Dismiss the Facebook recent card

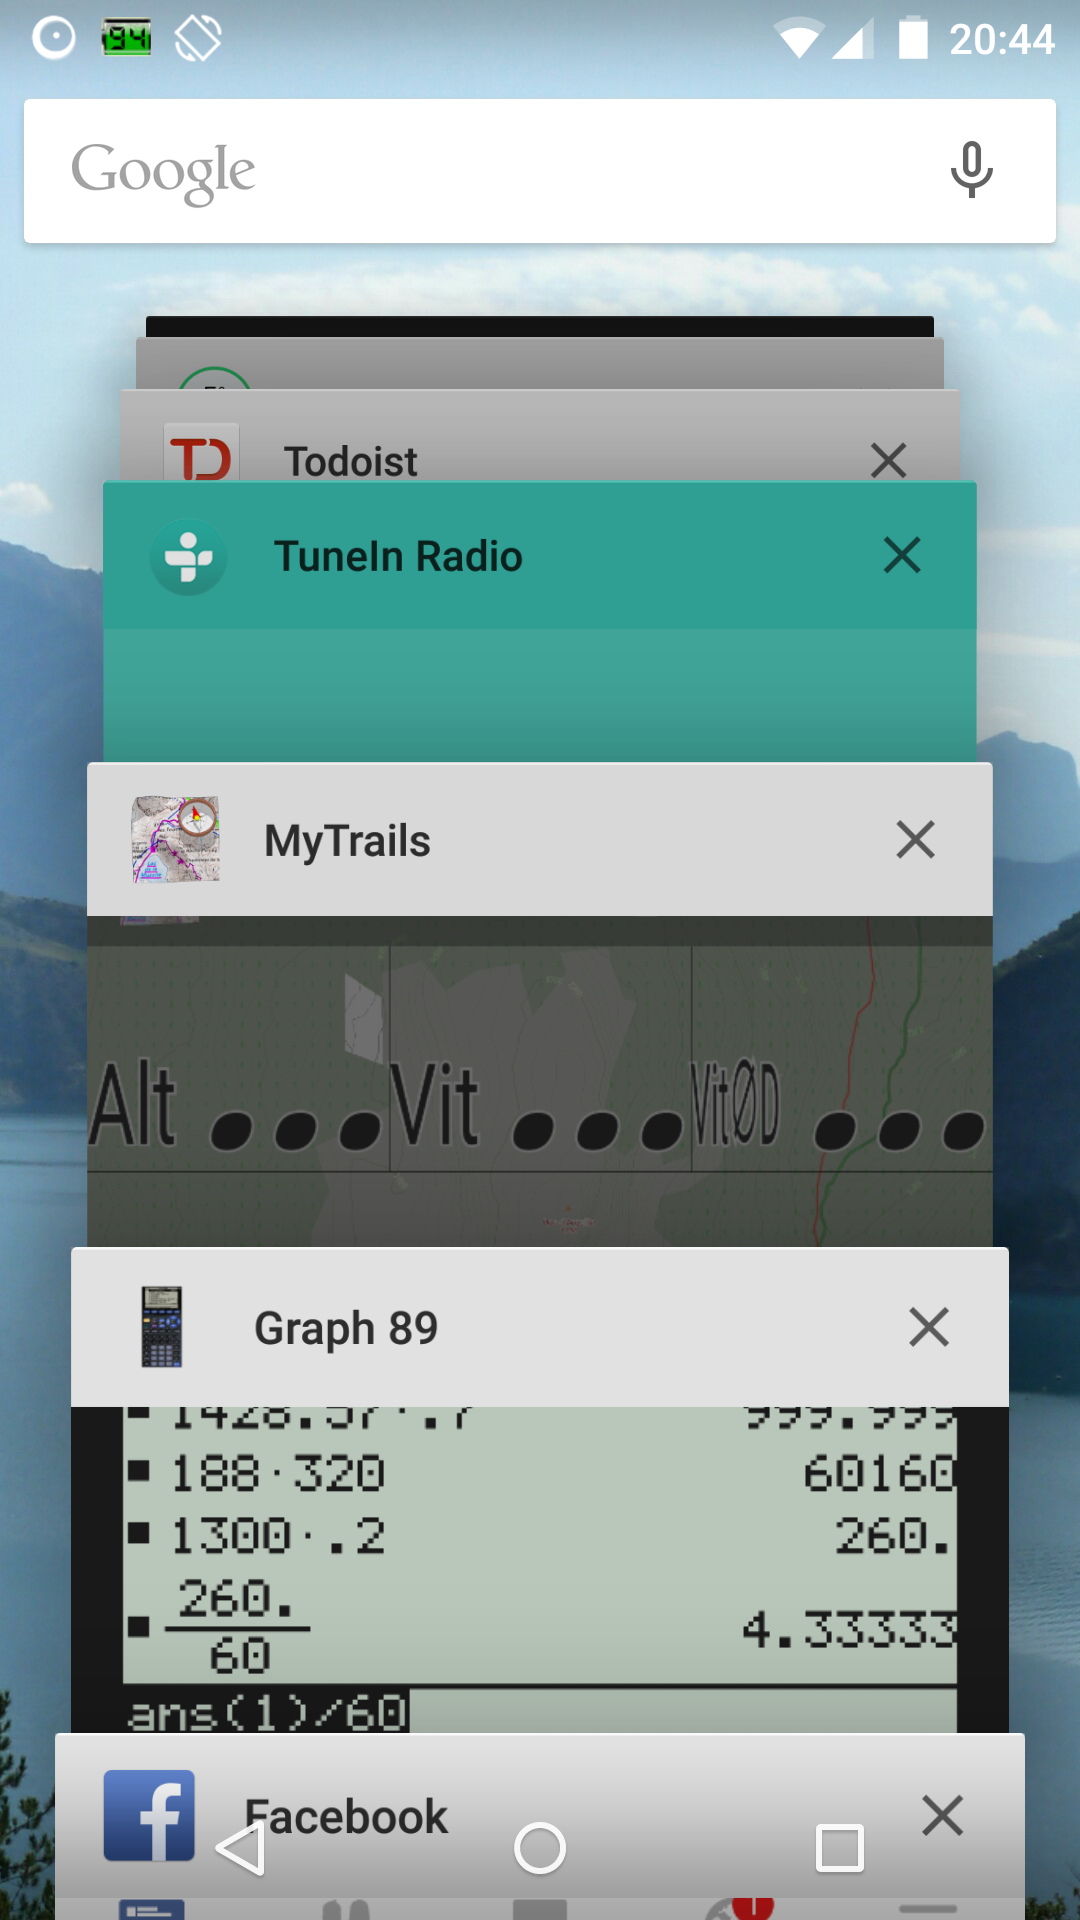tap(942, 1815)
